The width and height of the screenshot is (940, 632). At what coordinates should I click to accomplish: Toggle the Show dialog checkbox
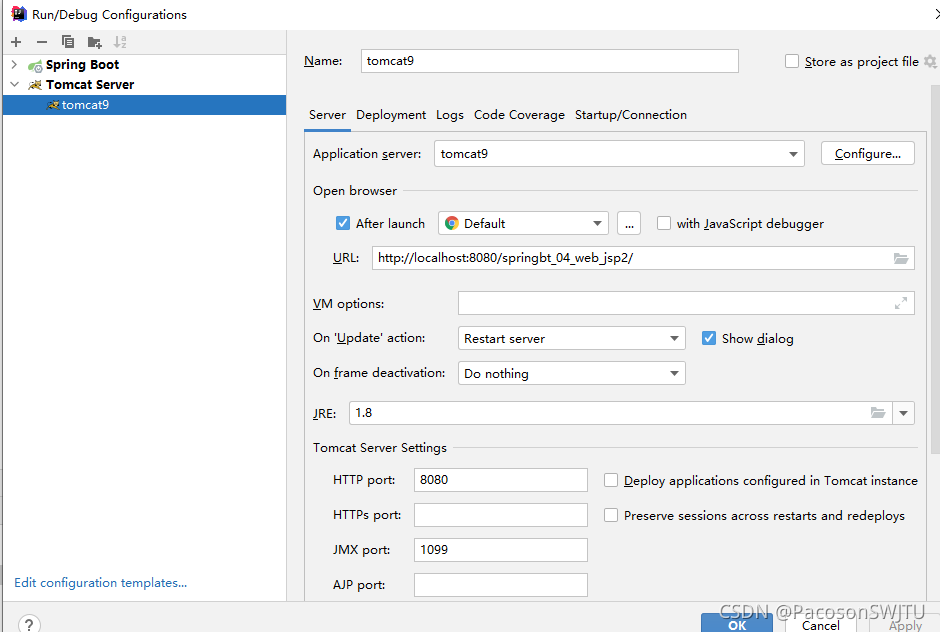[709, 338]
